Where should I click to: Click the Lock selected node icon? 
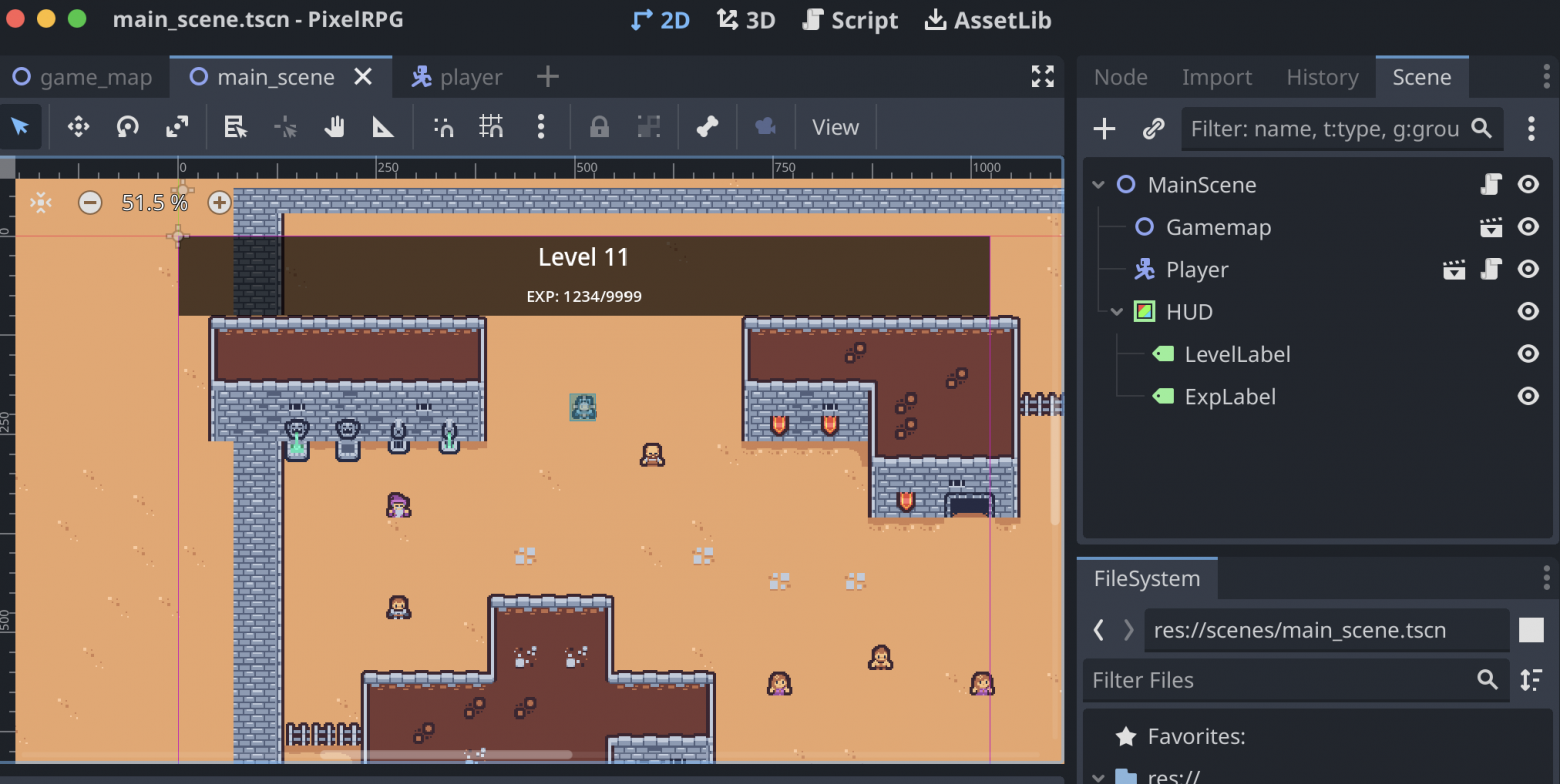click(x=599, y=127)
